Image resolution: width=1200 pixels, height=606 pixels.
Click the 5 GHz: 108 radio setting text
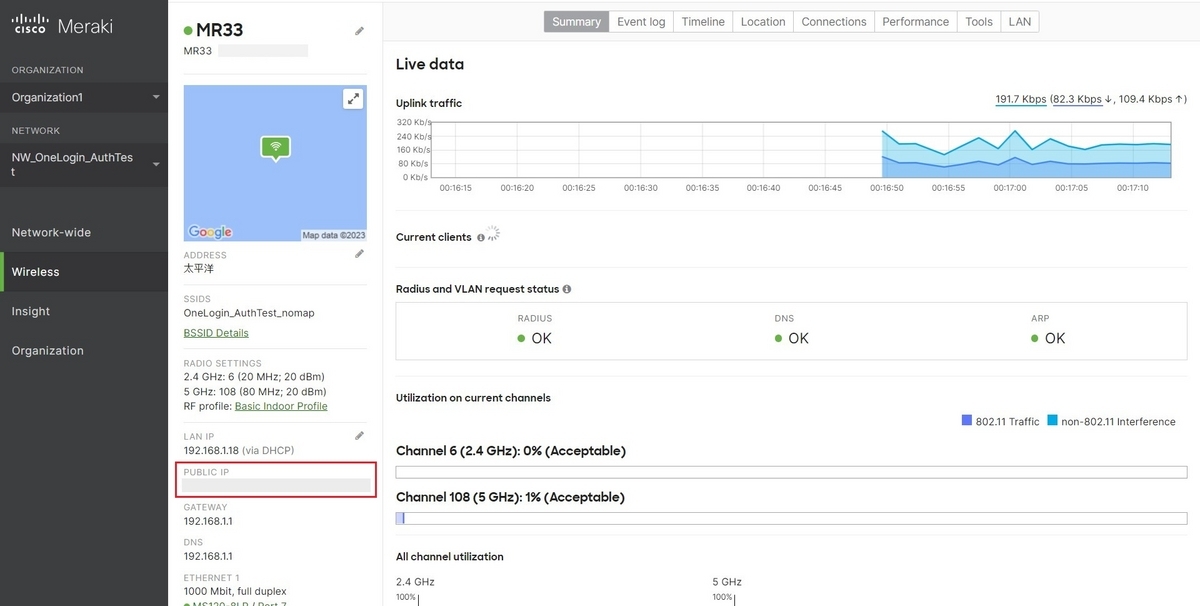point(255,392)
